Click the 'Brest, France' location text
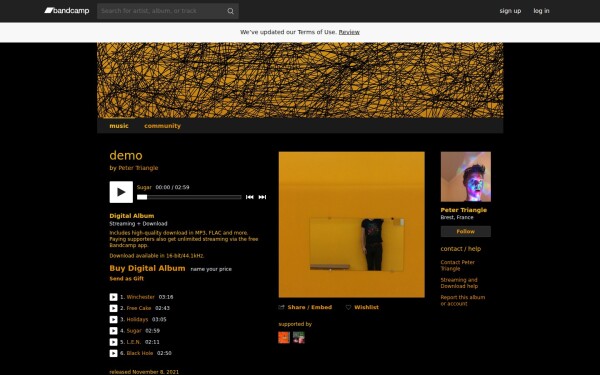 tap(457, 217)
